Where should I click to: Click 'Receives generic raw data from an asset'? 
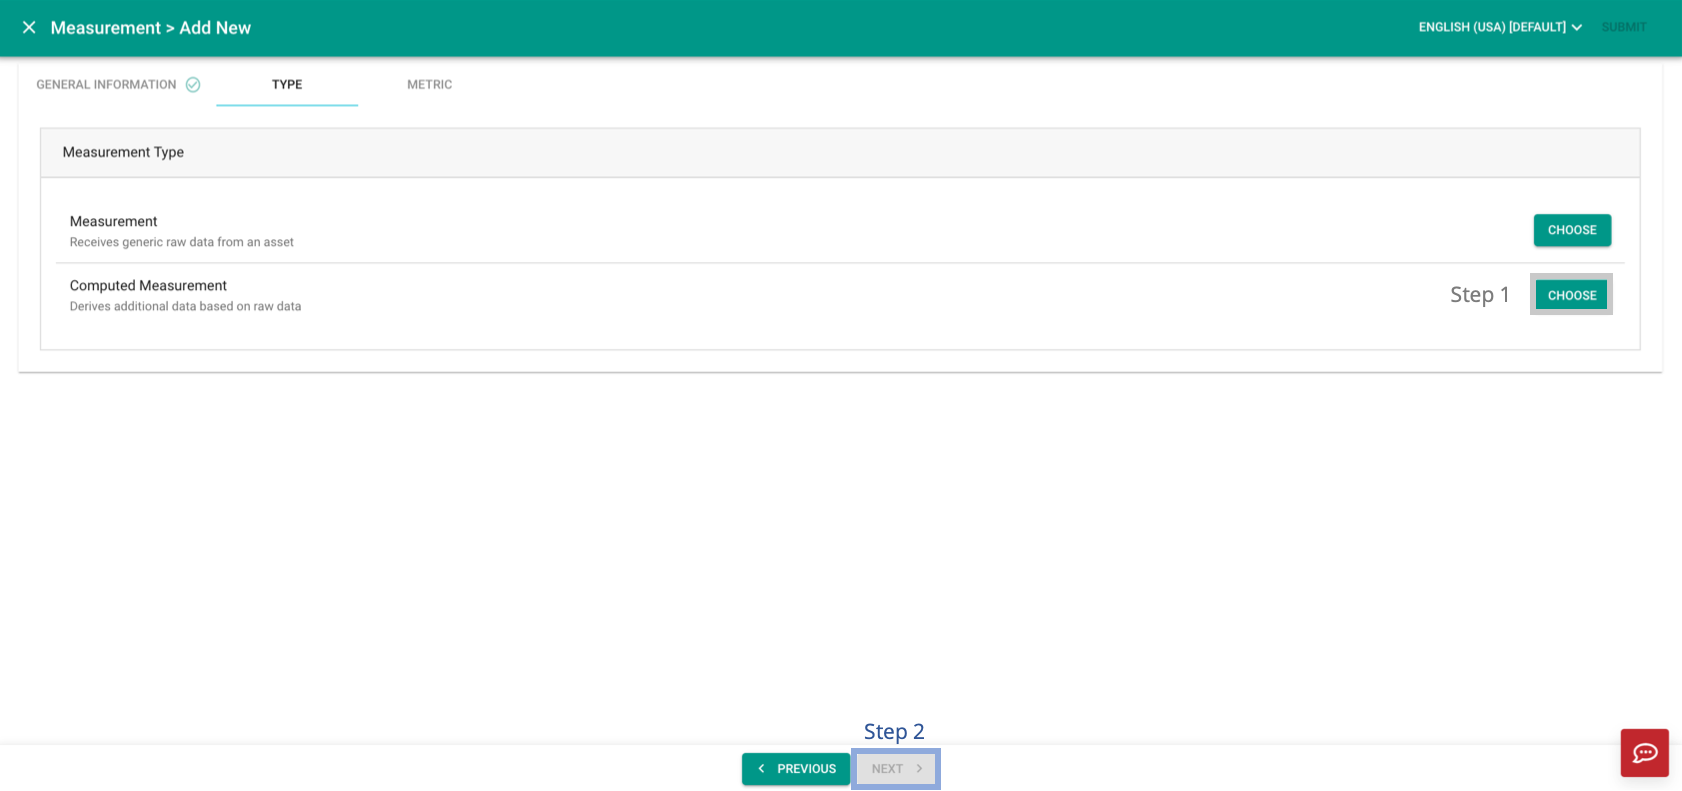[182, 242]
